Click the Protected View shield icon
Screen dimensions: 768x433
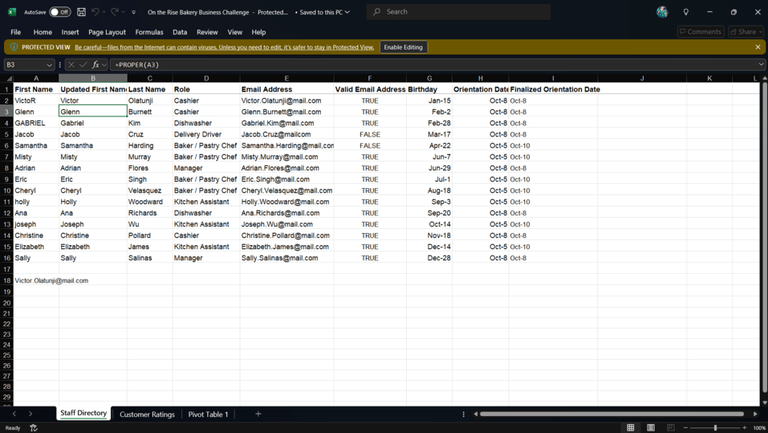click(14, 47)
